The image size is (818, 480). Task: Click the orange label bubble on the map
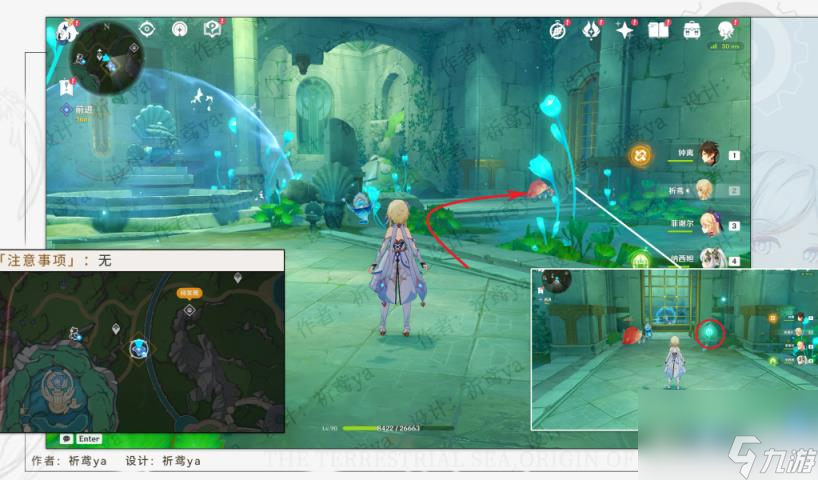[189, 293]
